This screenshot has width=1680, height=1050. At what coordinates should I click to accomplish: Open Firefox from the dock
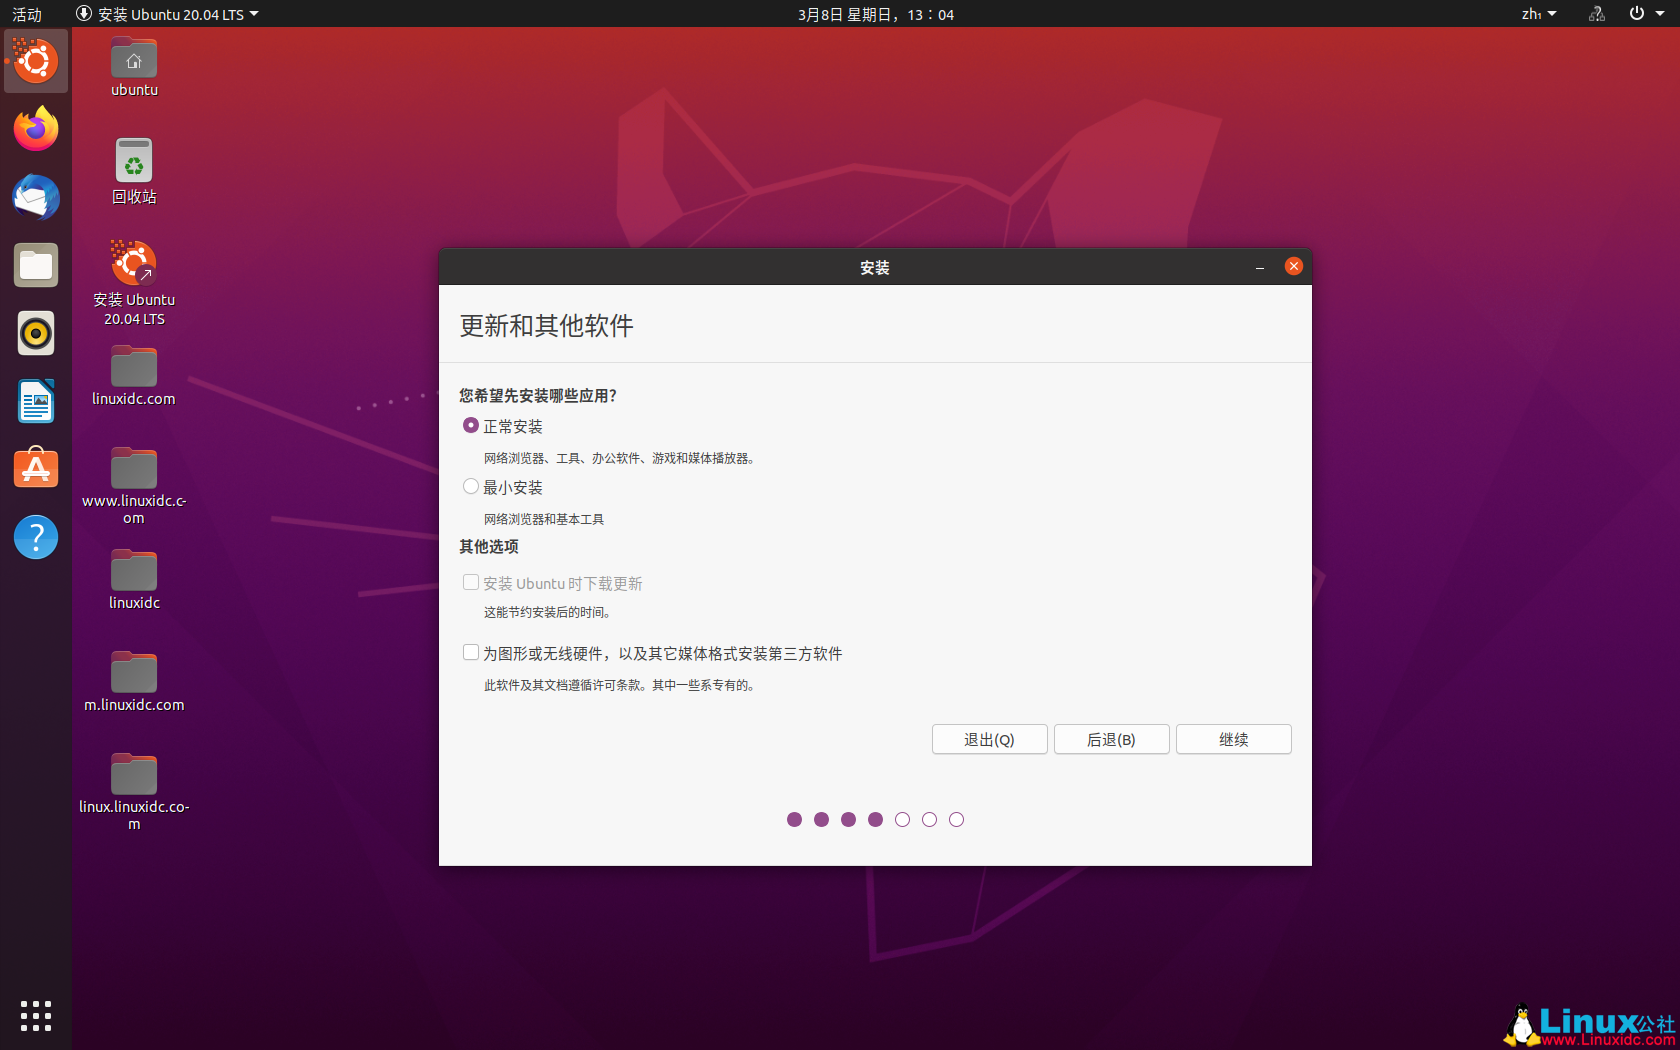(x=35, y=129)
